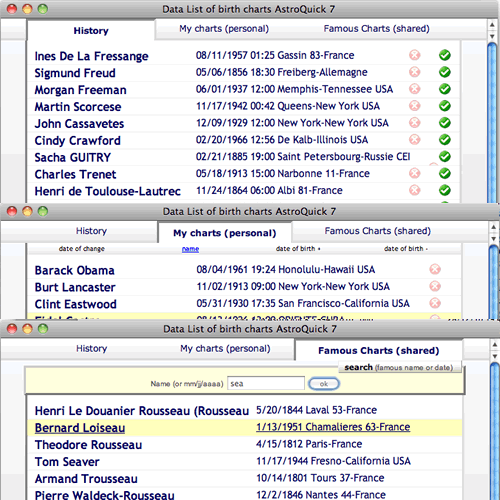Delete Barack Obama from personal charts
The width and height of the screenshot is (500, 500).
click(435, 269)
